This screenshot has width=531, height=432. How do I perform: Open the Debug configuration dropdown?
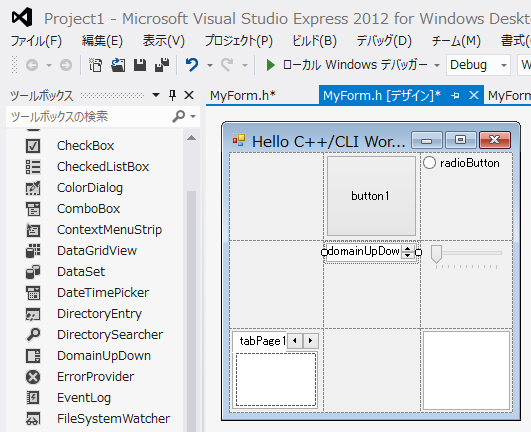pos(479,65)
